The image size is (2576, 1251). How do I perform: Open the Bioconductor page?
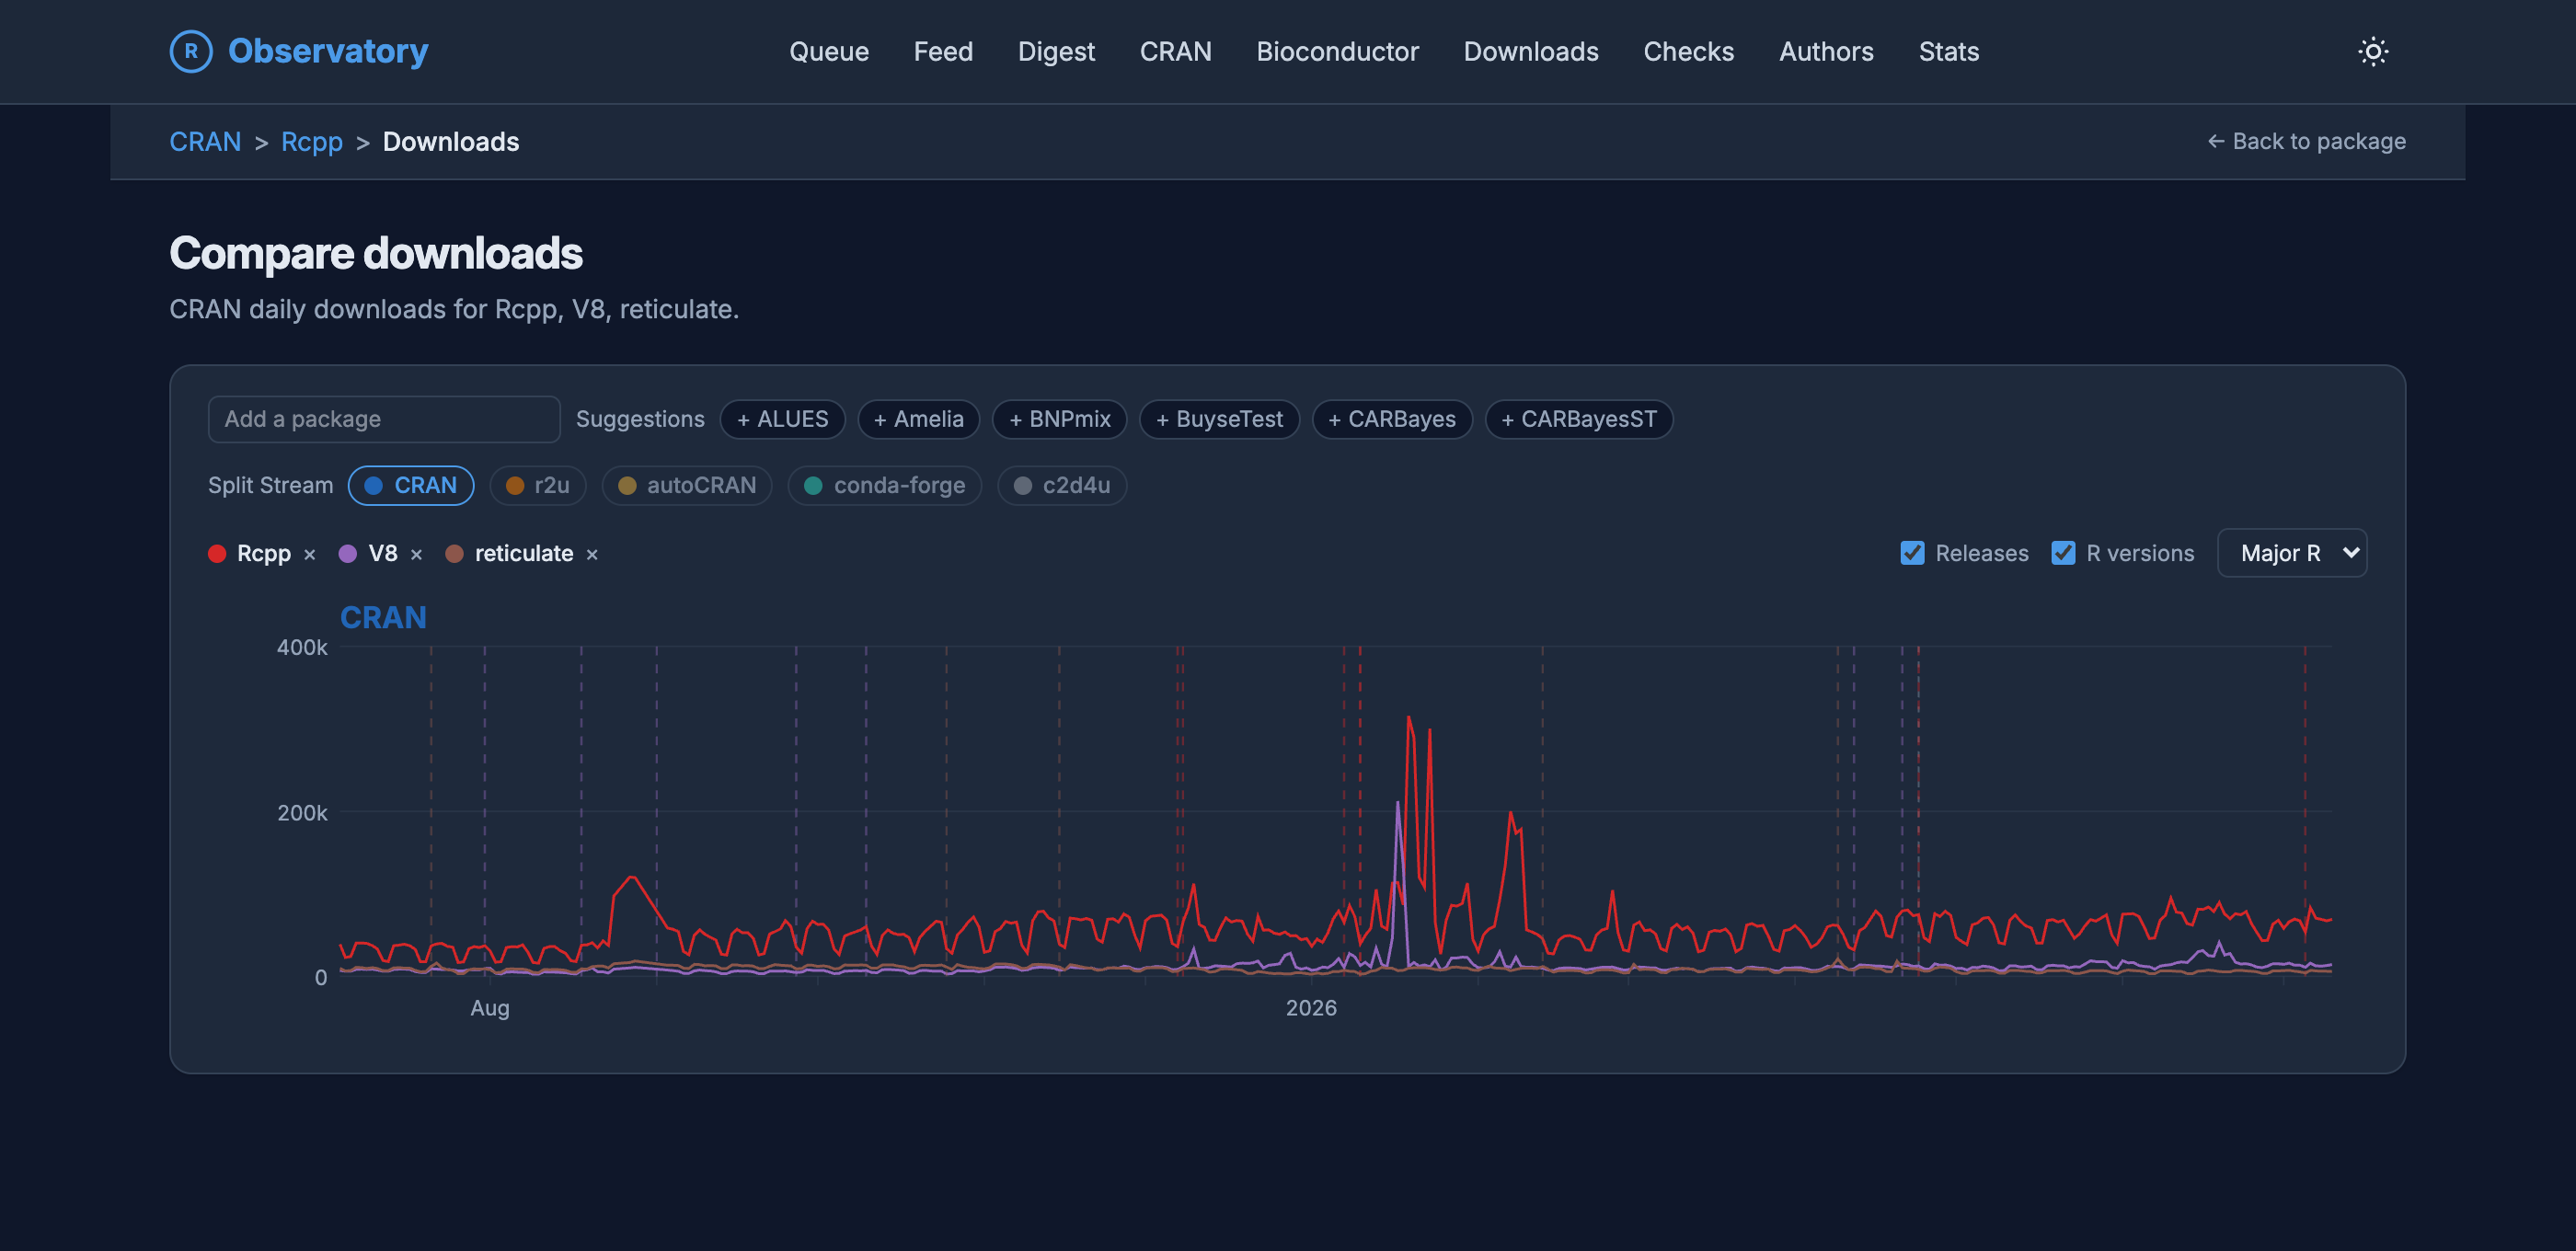(x=1337, y=51)
